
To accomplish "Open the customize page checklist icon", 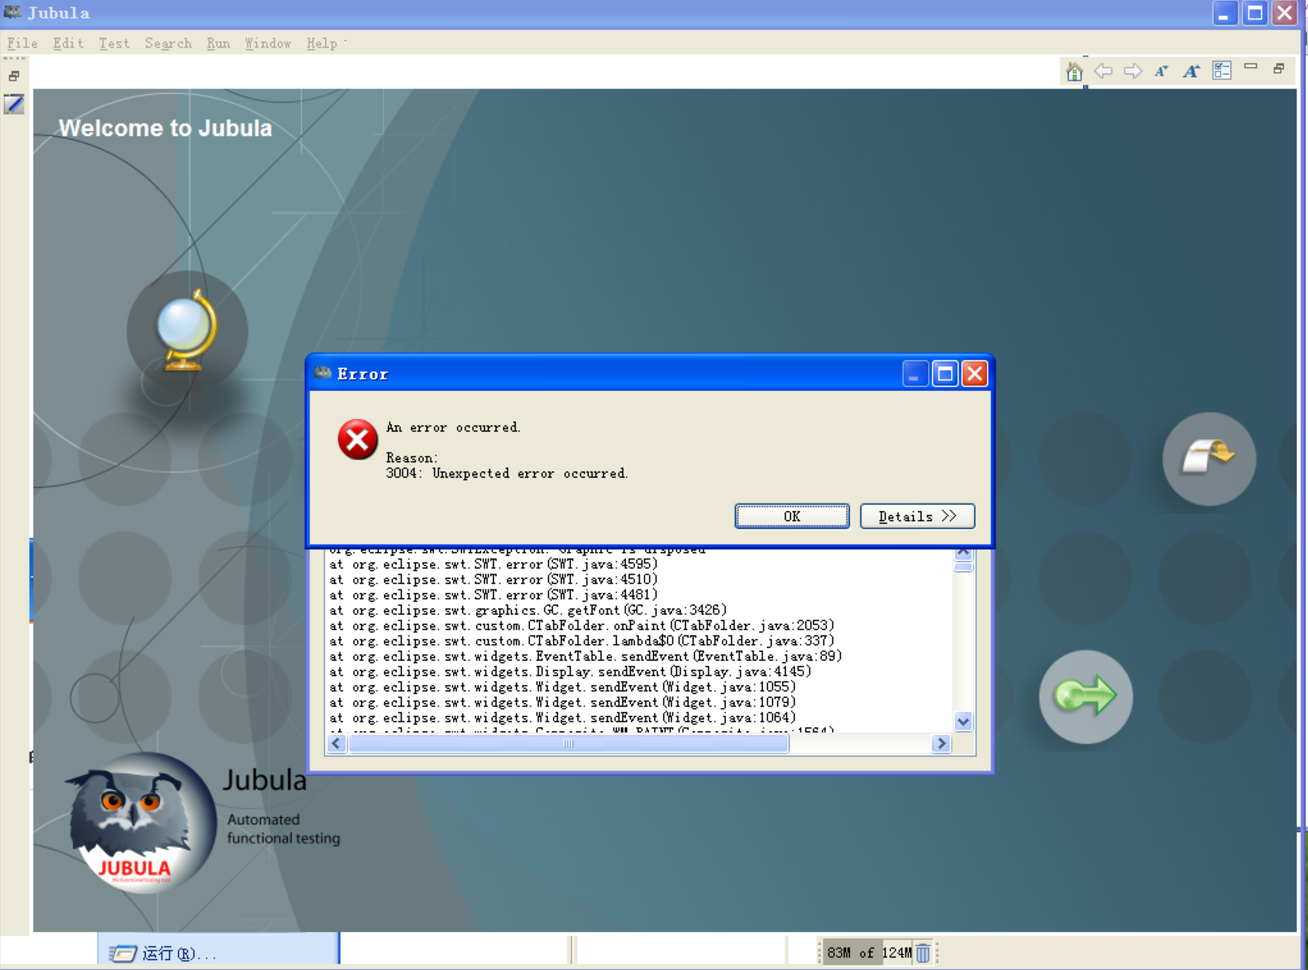I will pyautogui.click(x=1222, y=70).
